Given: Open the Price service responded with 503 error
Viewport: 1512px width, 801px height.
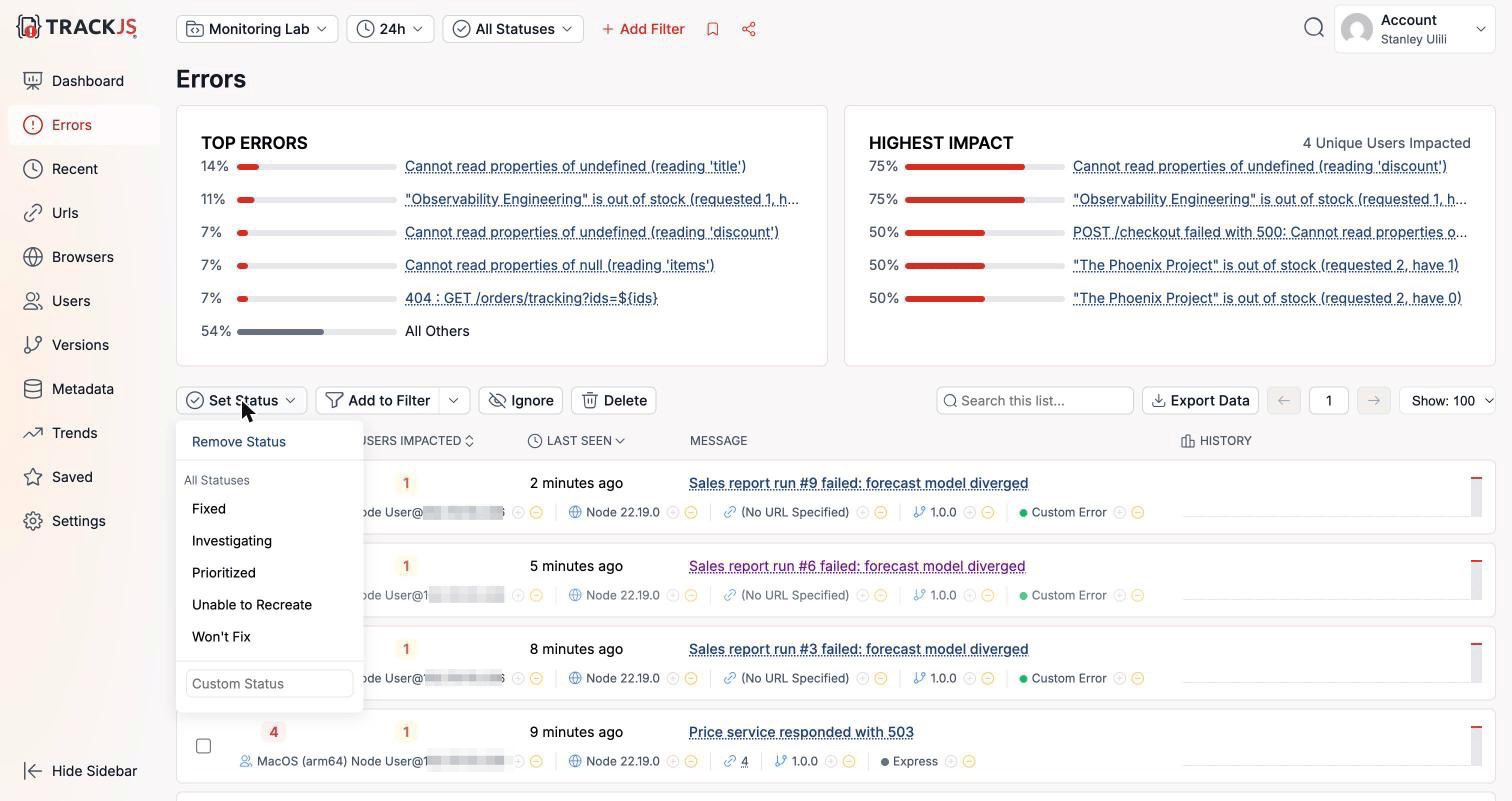Looking at the screenshot, I should [x=801, y=732].
